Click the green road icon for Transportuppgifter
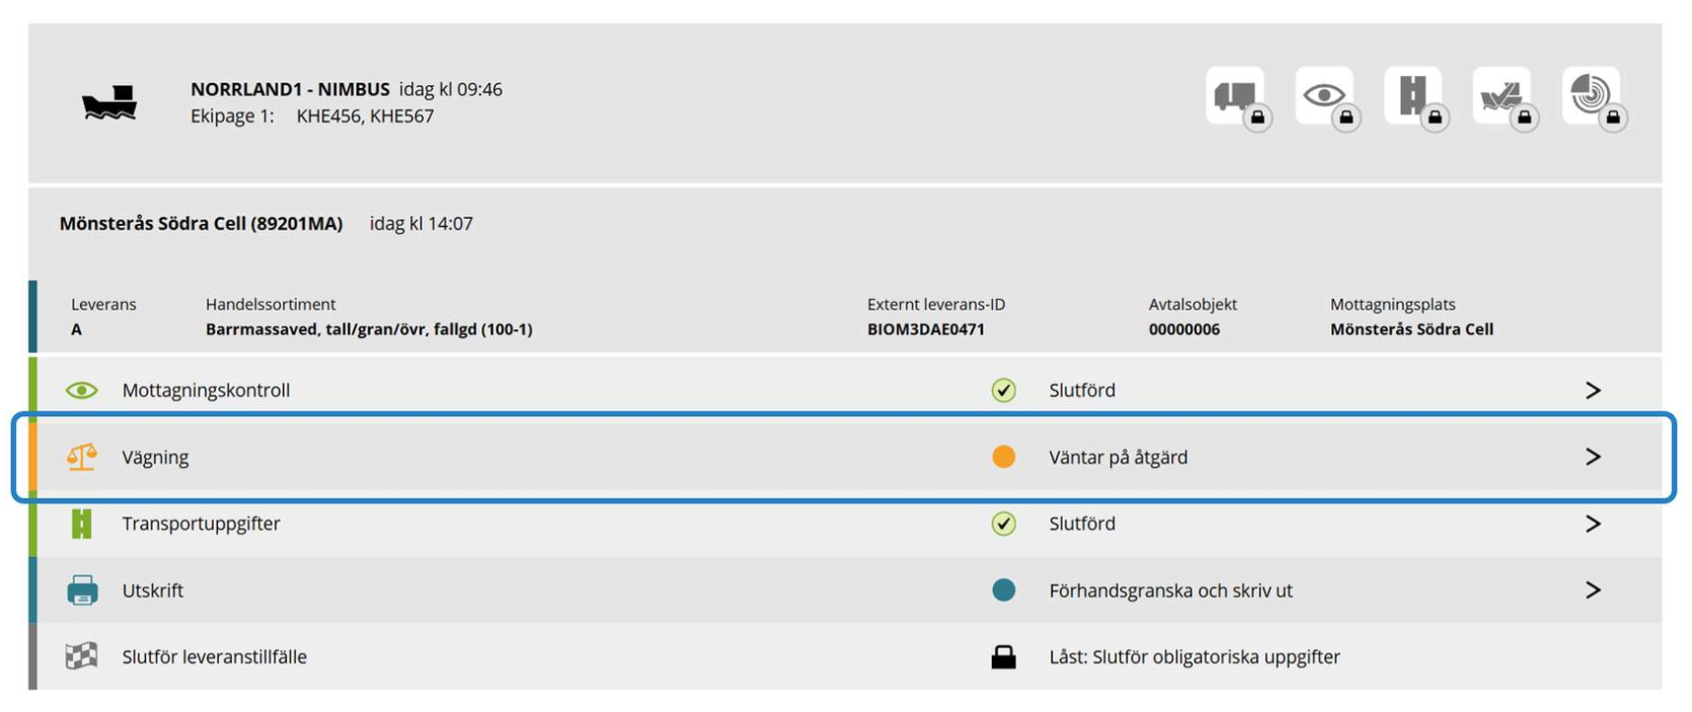 click(x=82, y=523)
